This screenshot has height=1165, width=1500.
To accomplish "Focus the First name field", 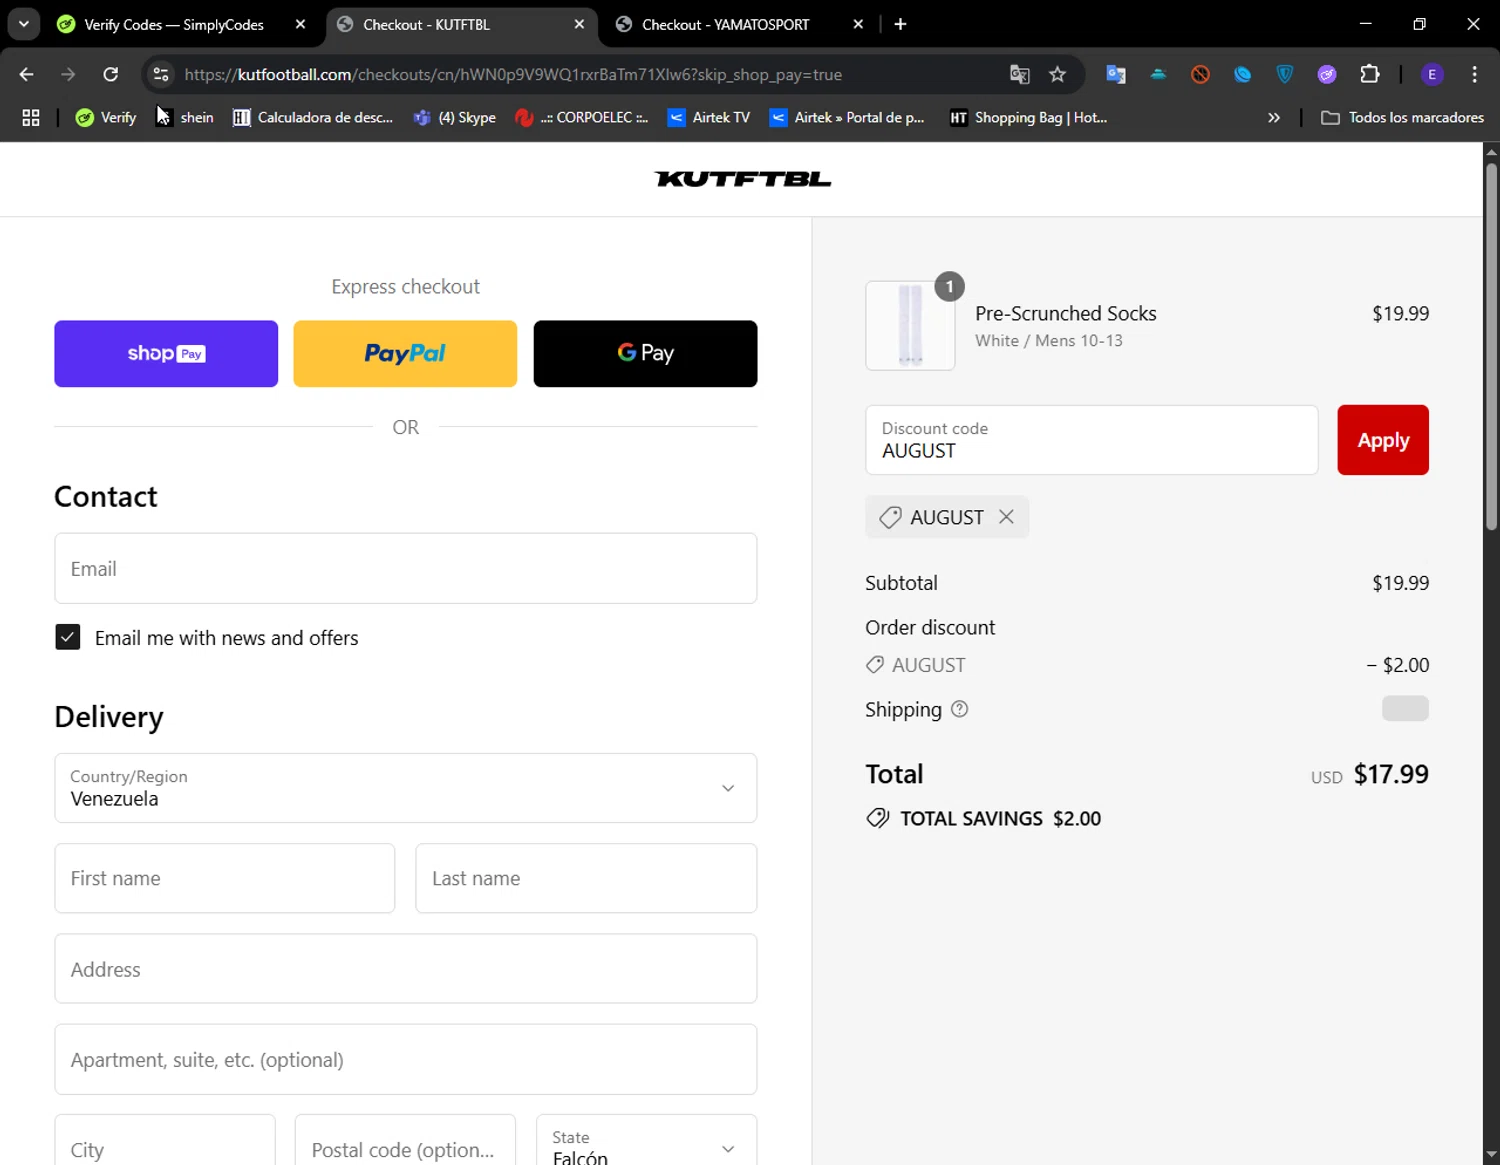I will pyautogui.click(x=225, y=878).
